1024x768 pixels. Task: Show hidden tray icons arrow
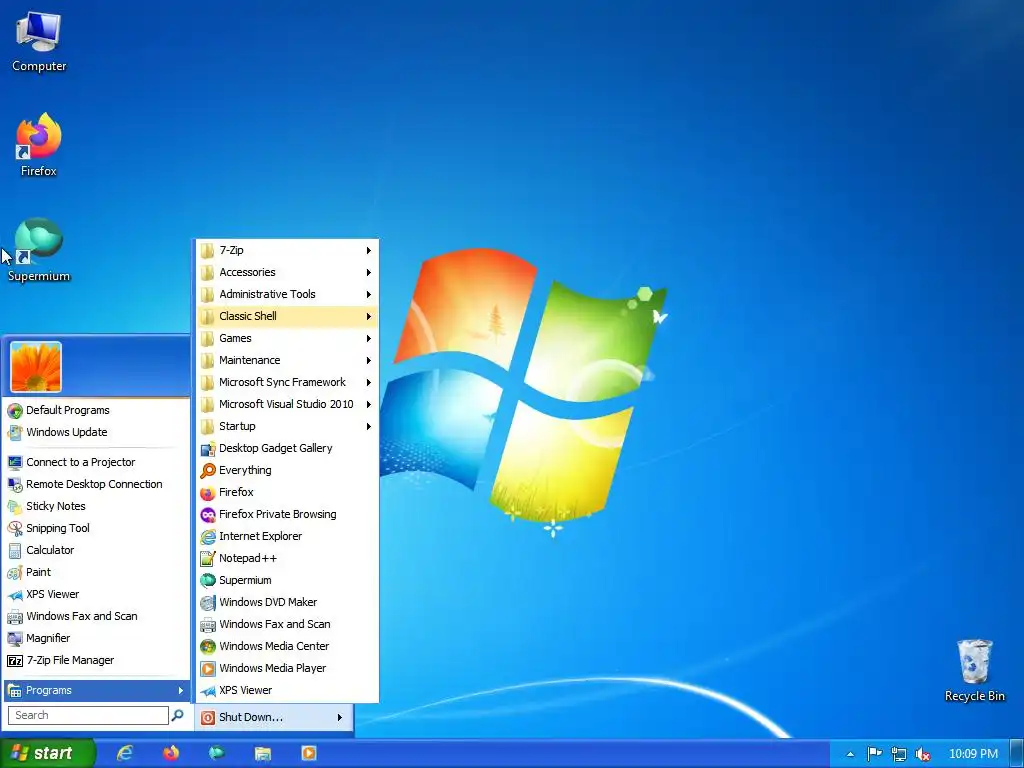click(x=850, y=754)
